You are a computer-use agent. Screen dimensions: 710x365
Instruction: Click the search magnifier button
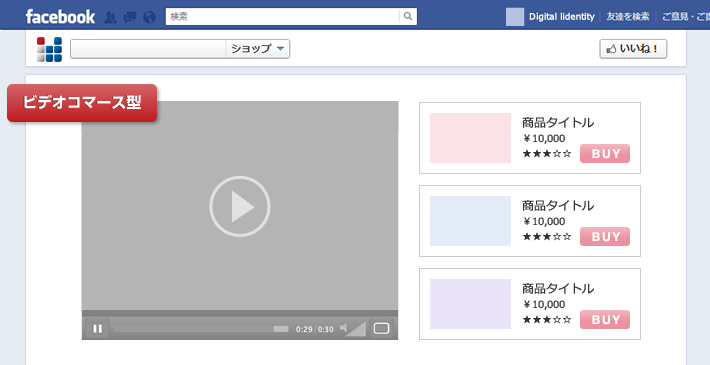click(x=408, y=16)
